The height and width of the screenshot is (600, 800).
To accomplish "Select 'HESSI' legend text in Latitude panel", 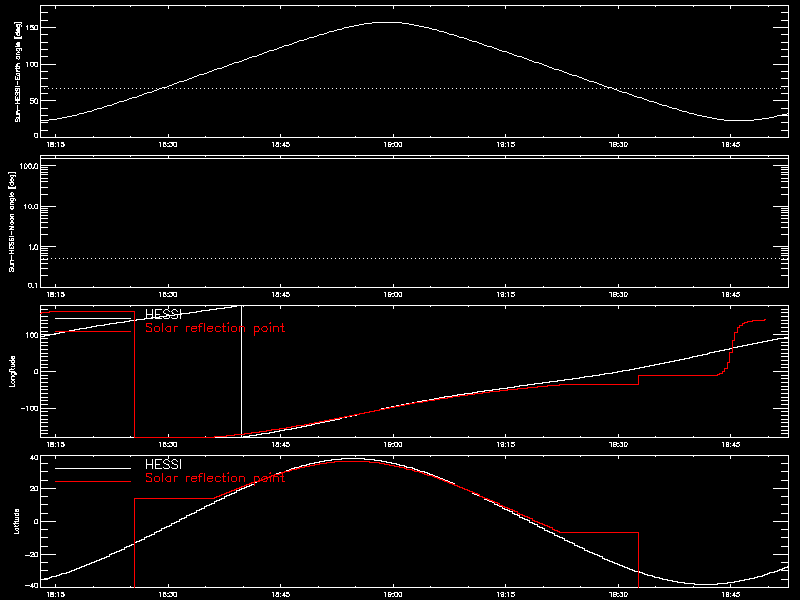I will pyautogui.click(x=163, y=465).
